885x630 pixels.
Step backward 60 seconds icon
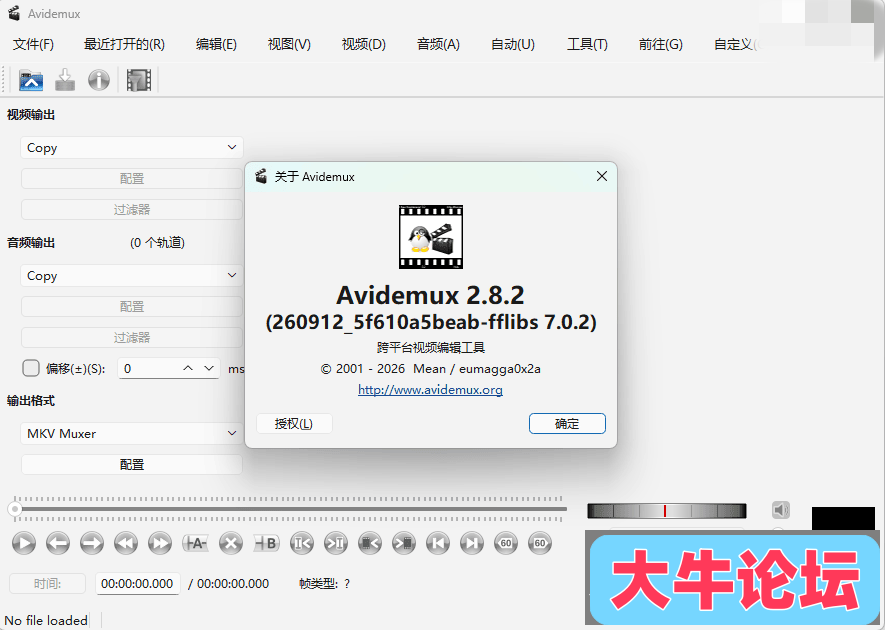tap(506, 543)
